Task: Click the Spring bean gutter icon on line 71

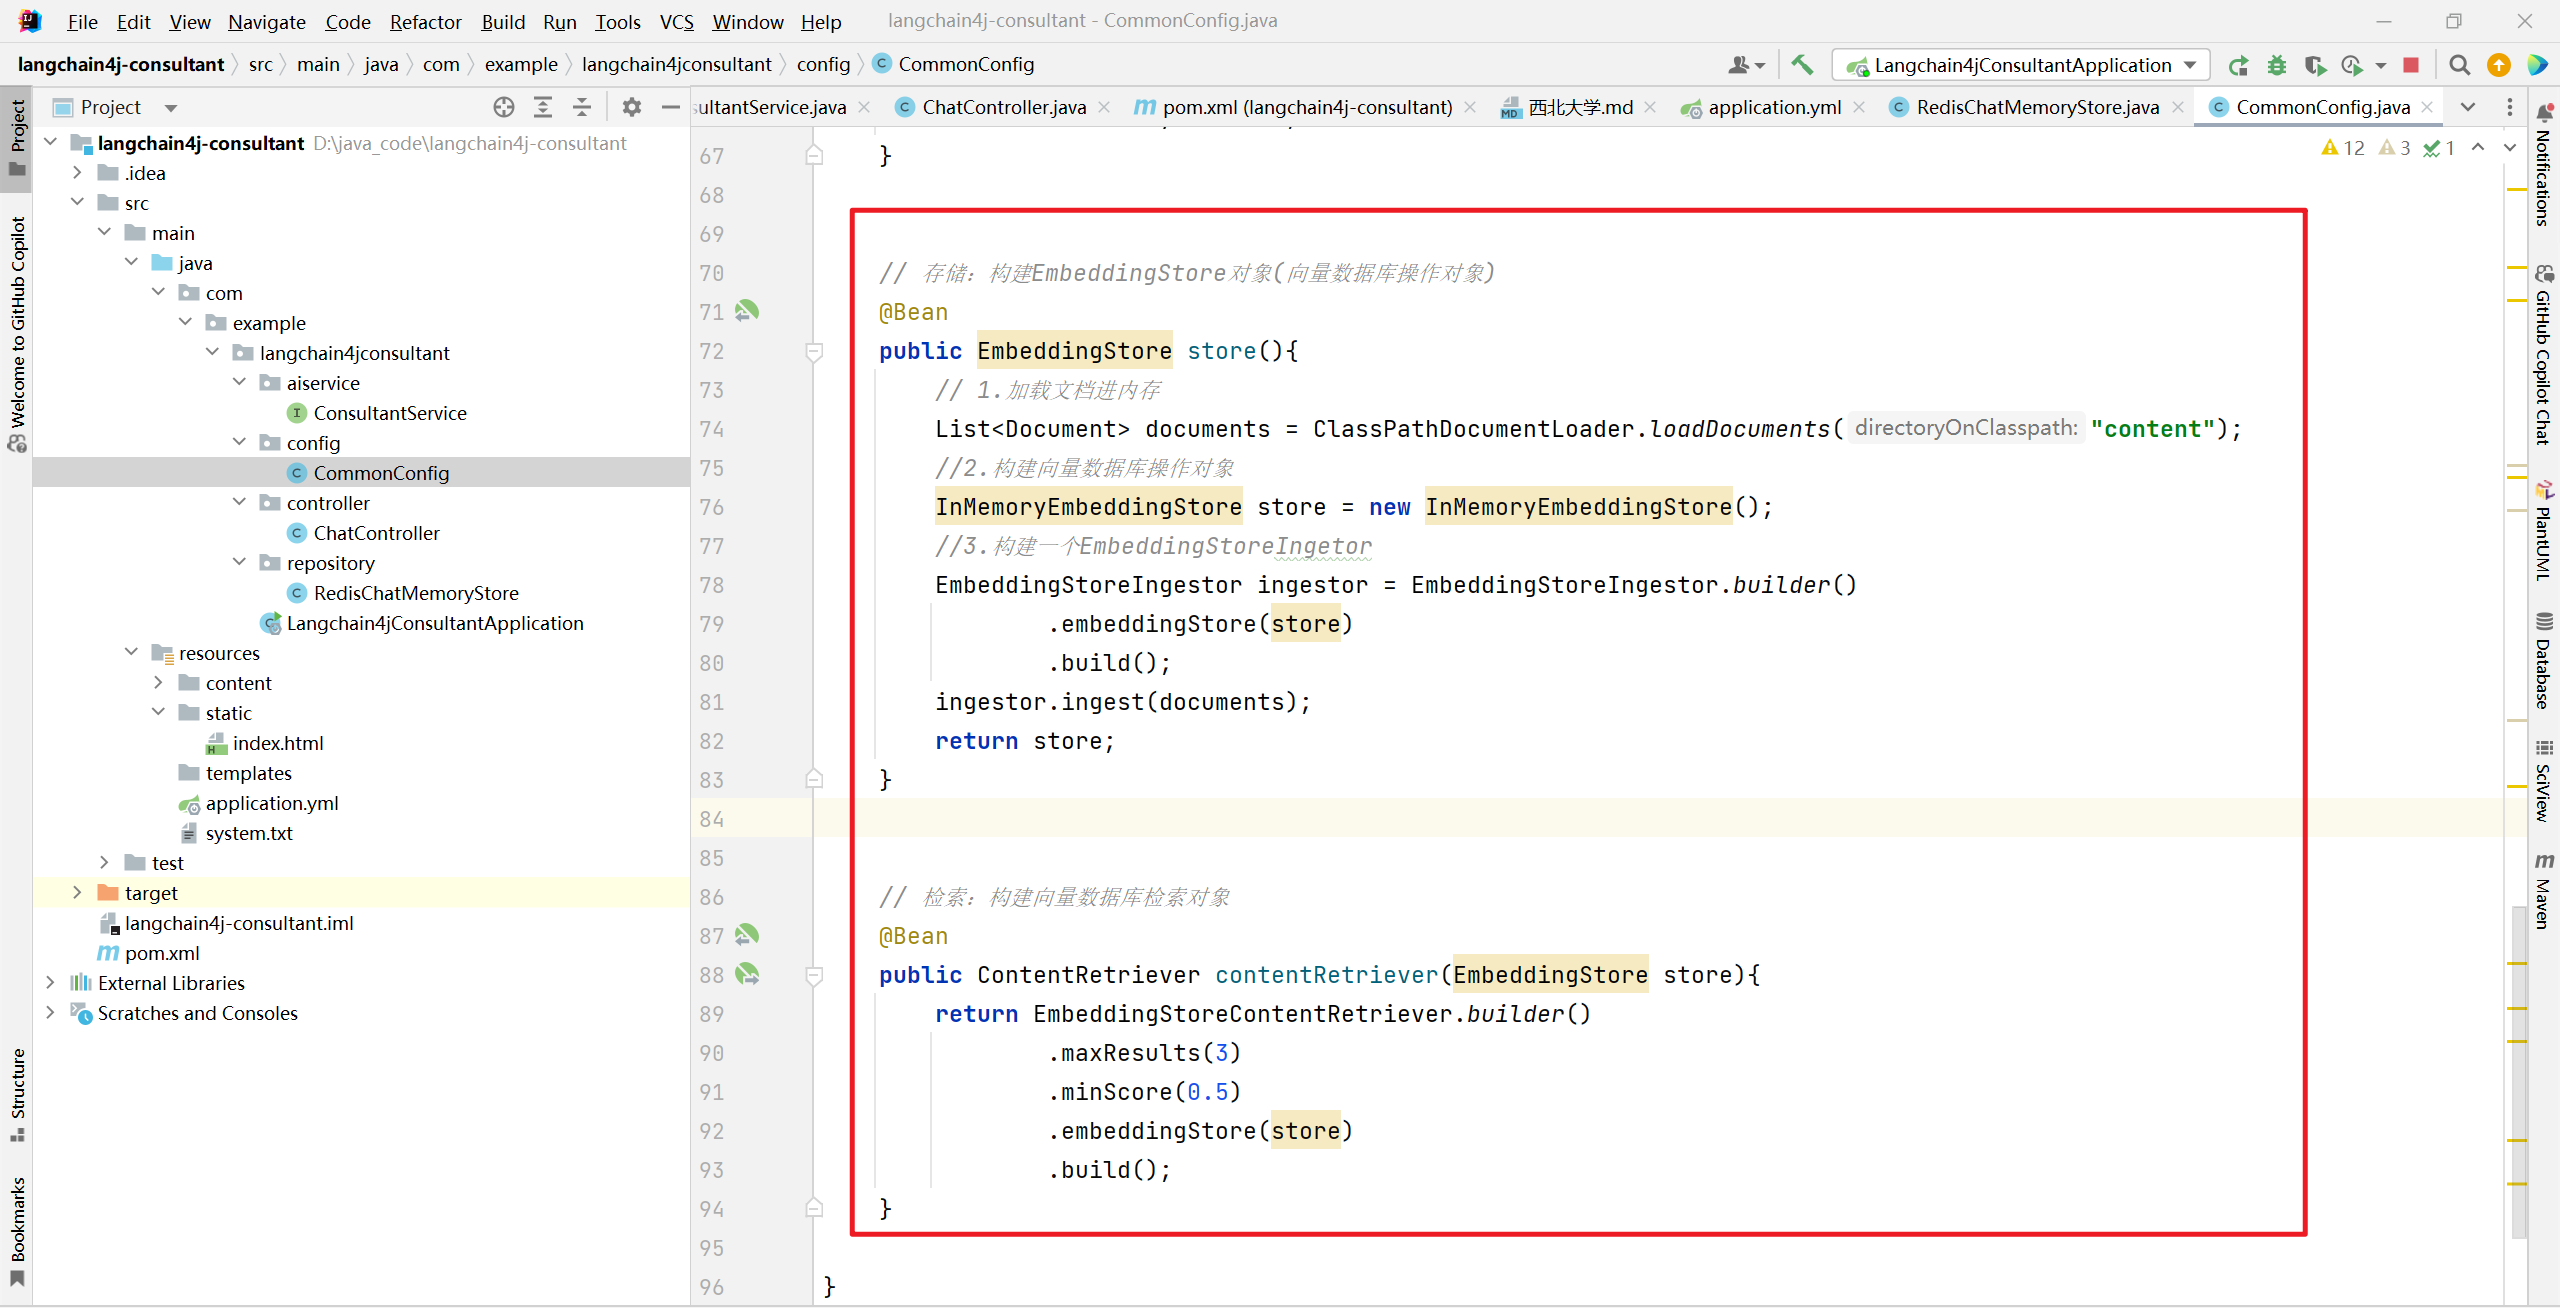Action: pos(747,312)
